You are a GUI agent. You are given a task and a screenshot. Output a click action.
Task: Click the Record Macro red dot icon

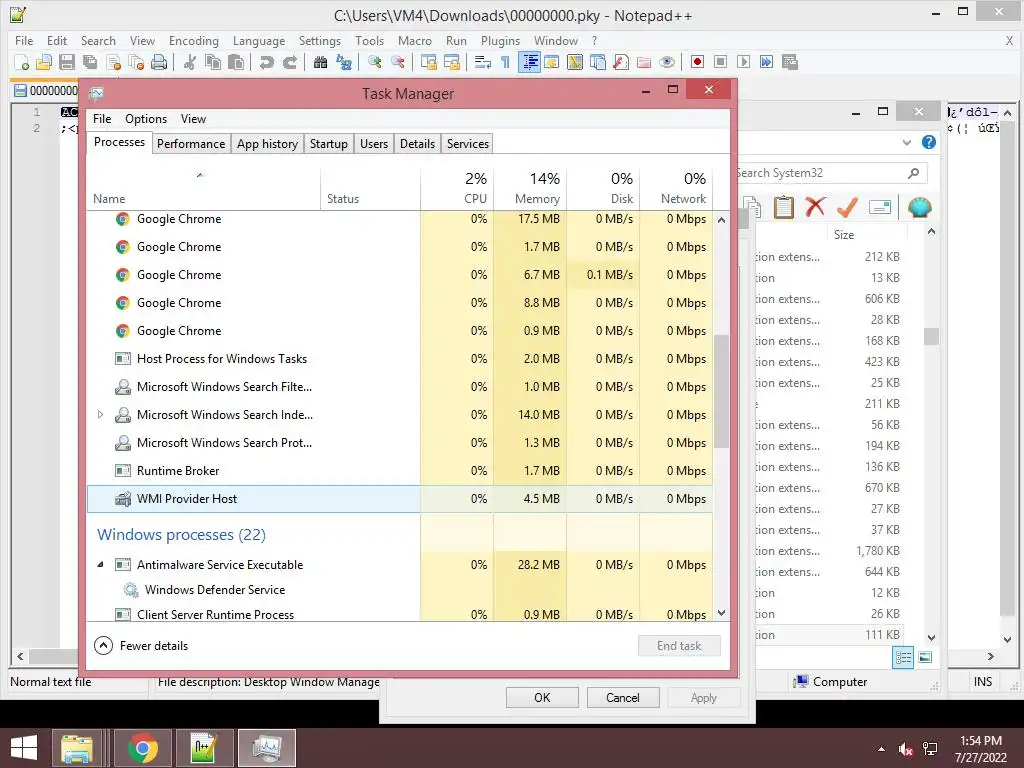tap(697, 62)
